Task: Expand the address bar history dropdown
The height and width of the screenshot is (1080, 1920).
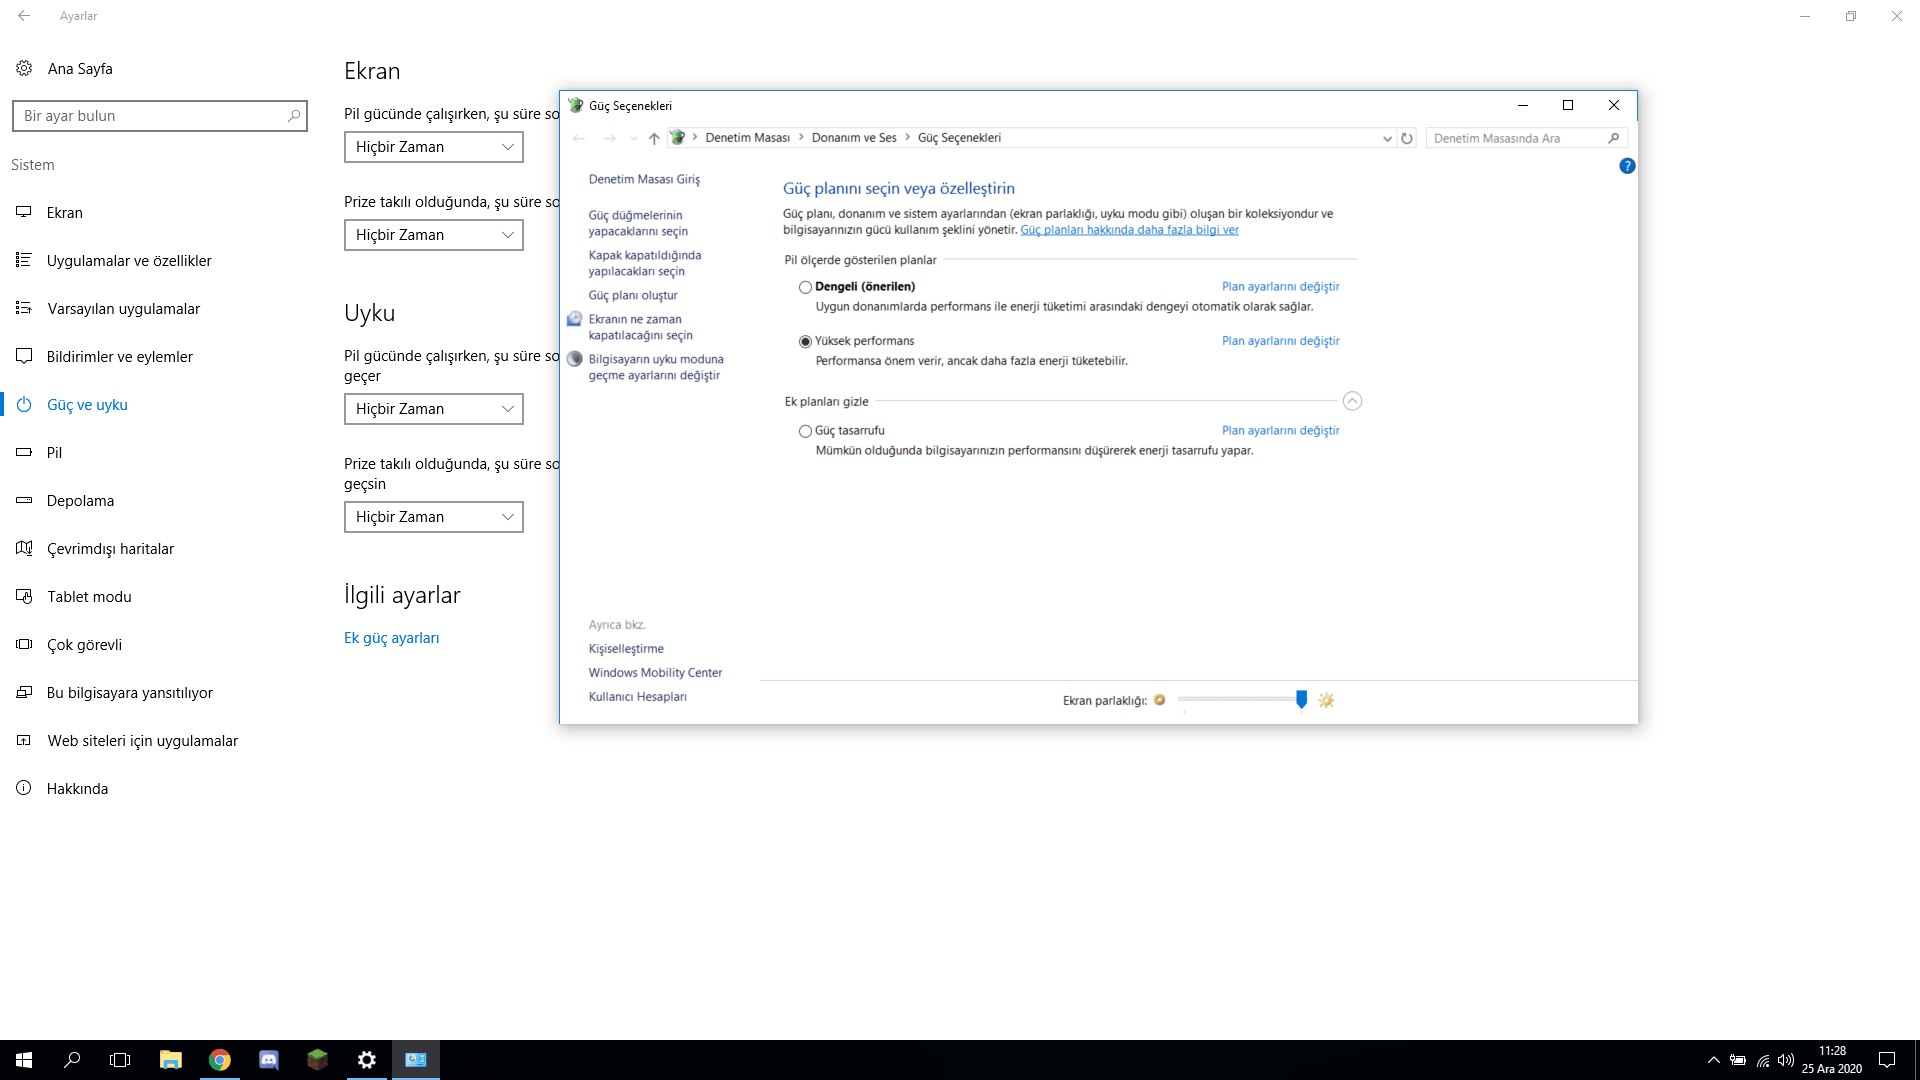Action: pos(1387,138)
